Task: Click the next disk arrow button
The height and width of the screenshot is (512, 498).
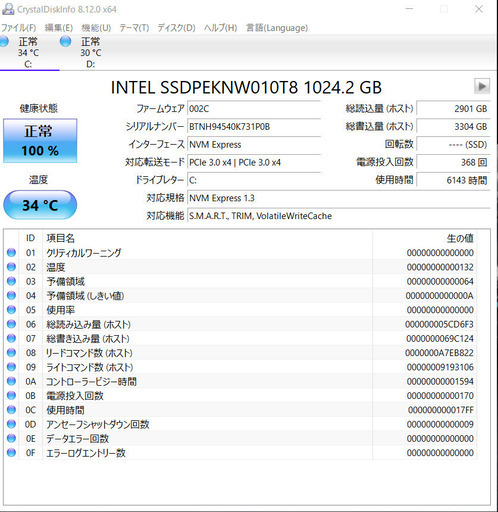Action: point(482,86)
